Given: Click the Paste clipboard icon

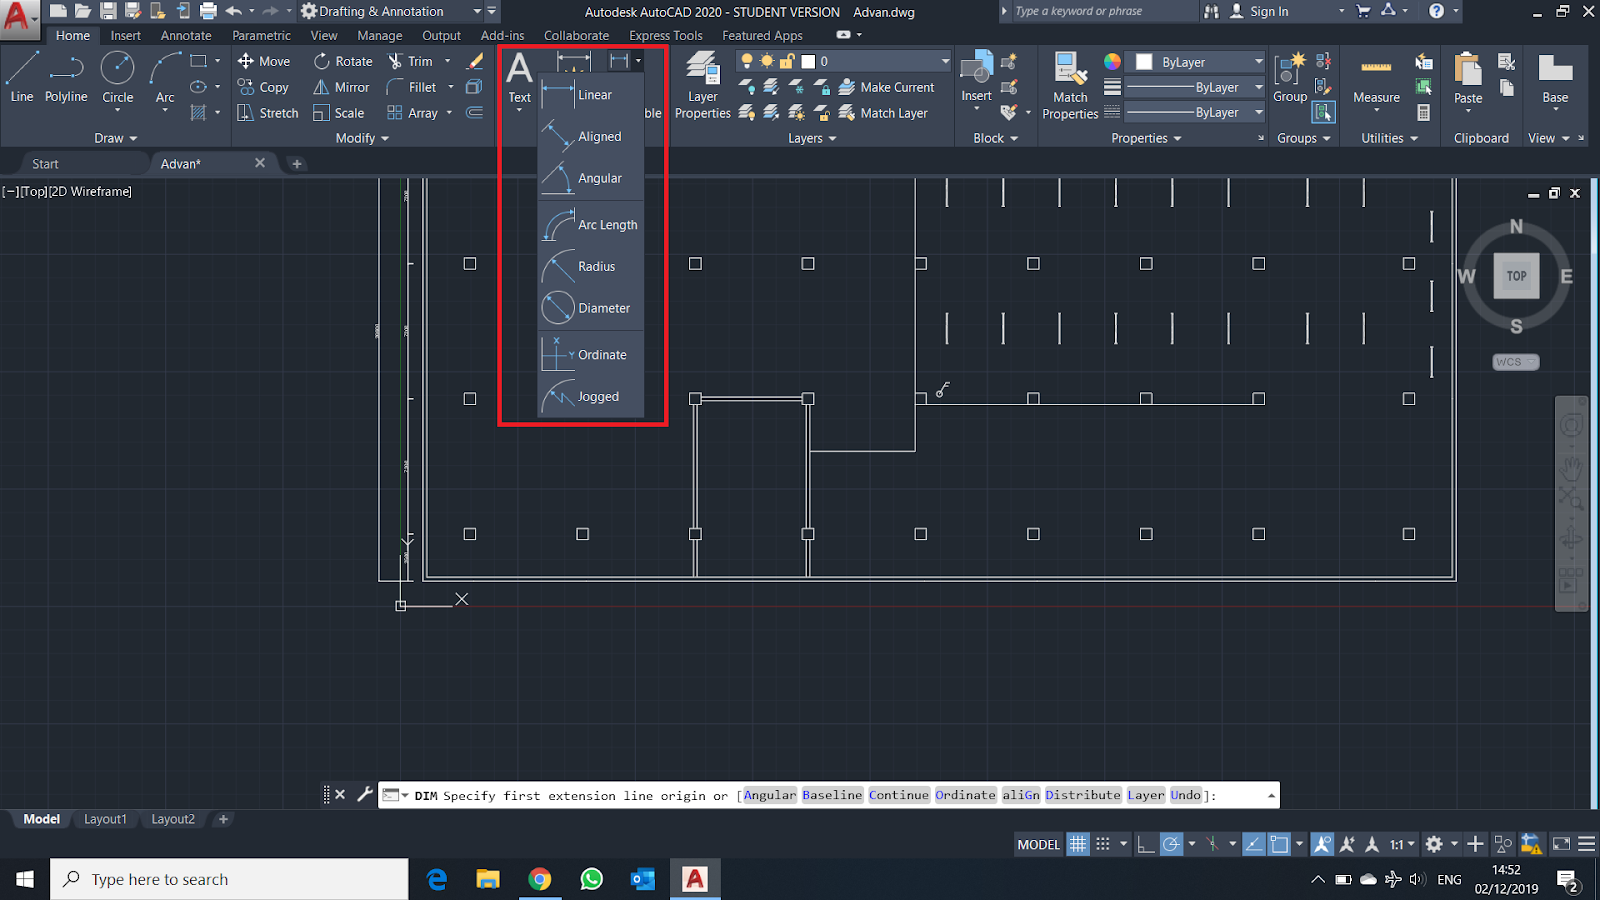Looking at the screenshot, I should click(x=1468, y=78).
